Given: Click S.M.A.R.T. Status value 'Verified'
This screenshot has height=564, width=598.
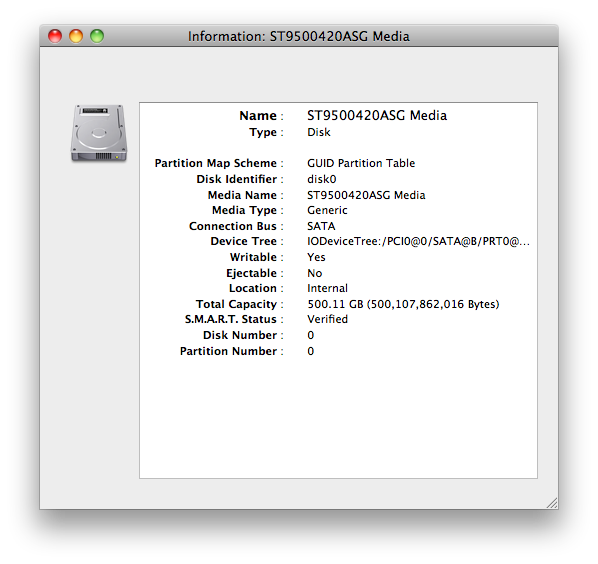Looking at the screenshot, I should point(328,319).
